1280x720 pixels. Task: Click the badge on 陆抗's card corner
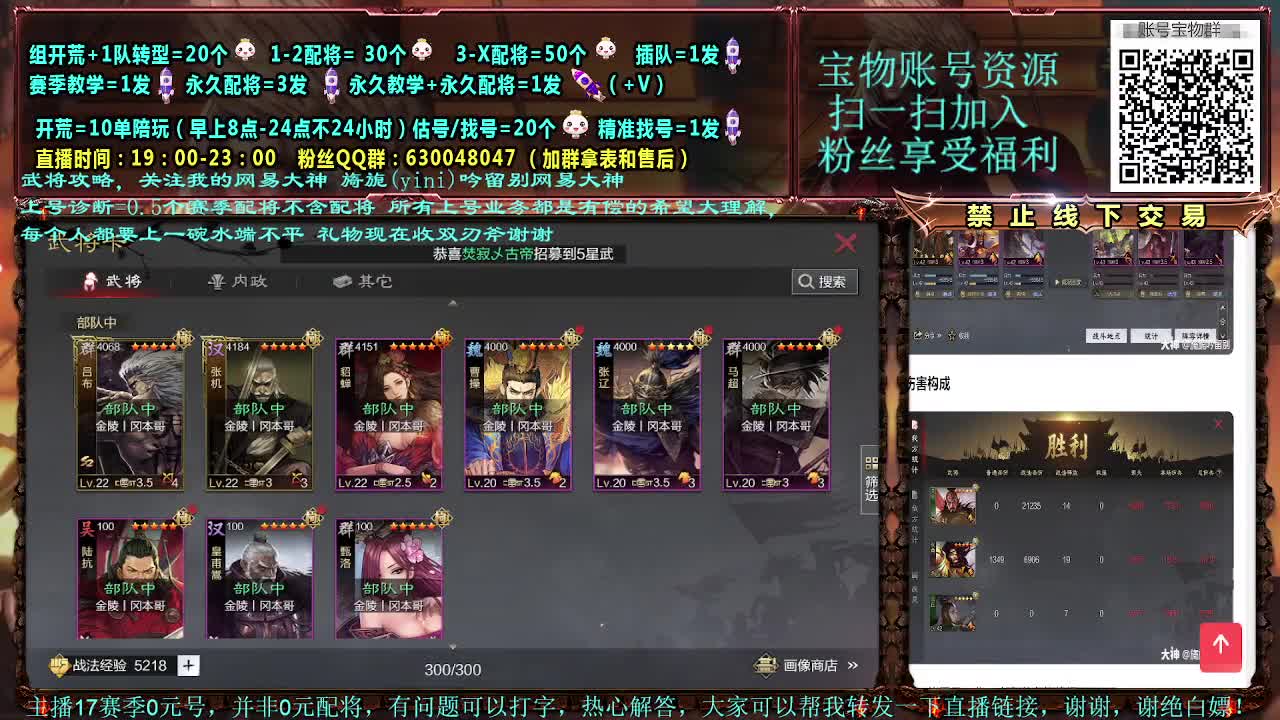click(x=183, y=518)
